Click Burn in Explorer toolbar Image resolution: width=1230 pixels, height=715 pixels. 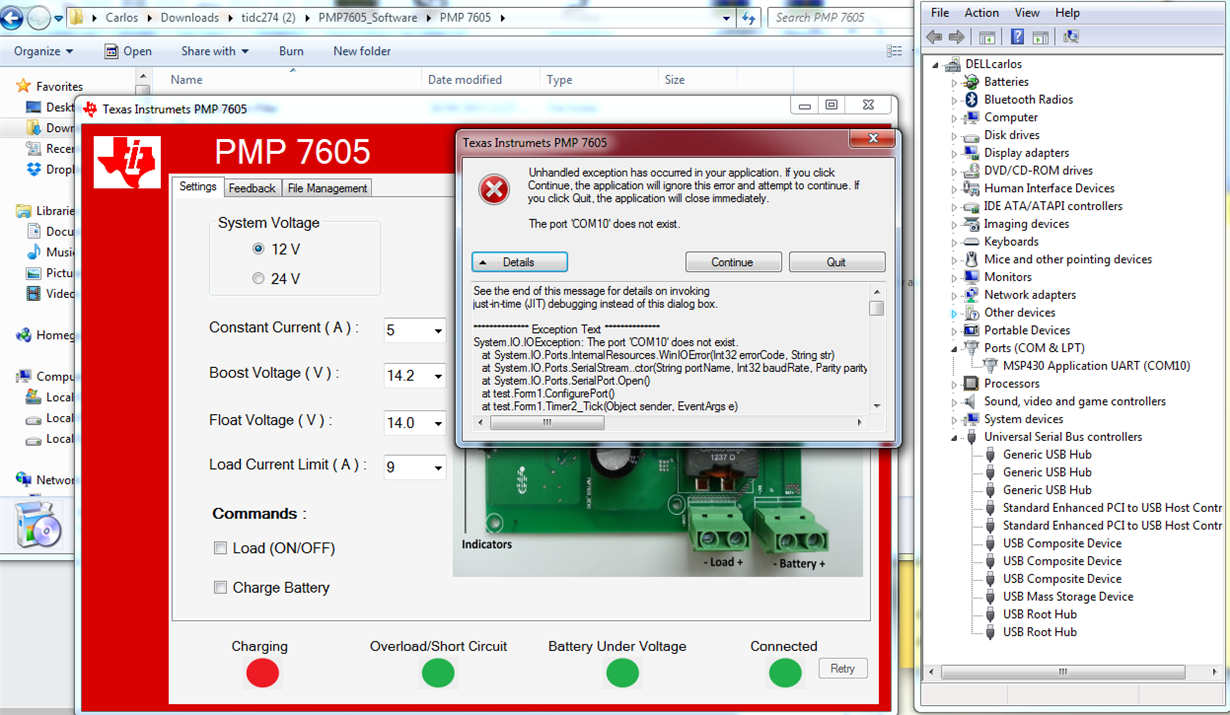[291, 51]
